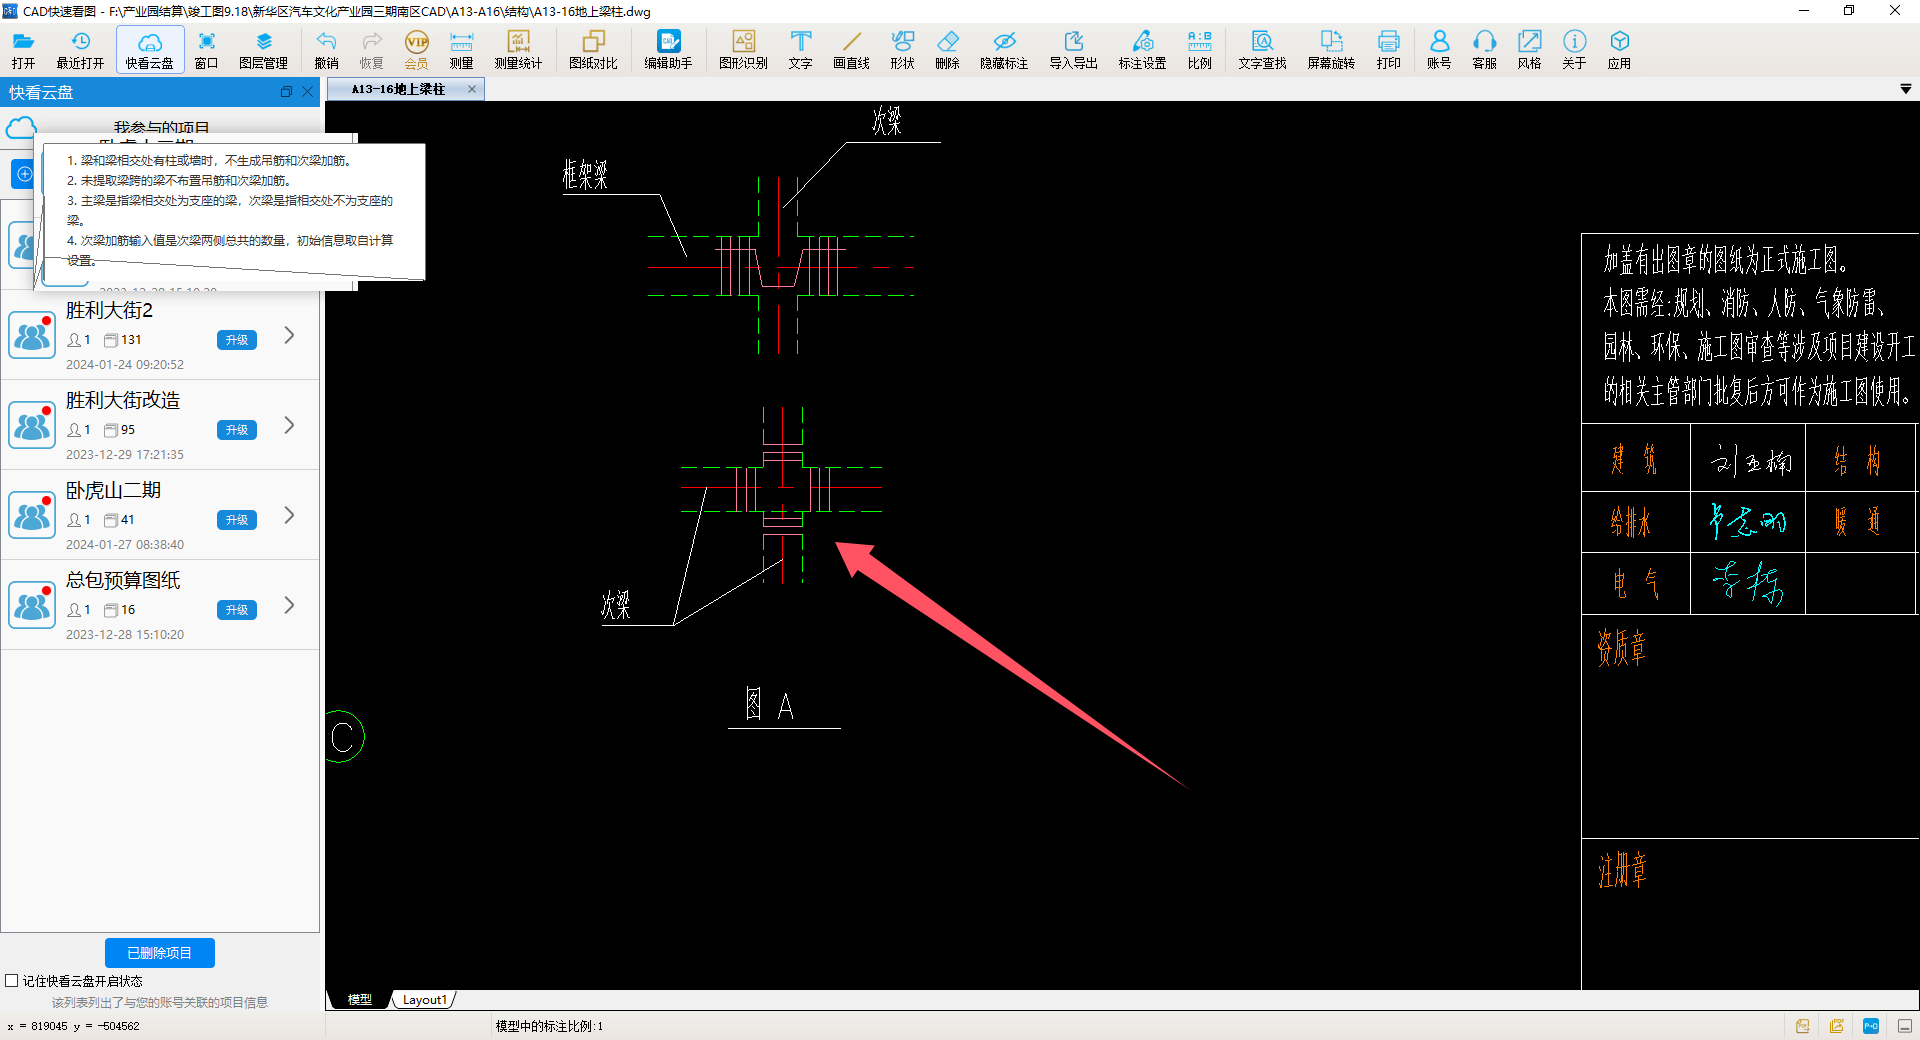Check 记住快看云盘开启状态
Image resolution: width=1920 pixels, height=1040 pixels.
(x=12, y=981)
